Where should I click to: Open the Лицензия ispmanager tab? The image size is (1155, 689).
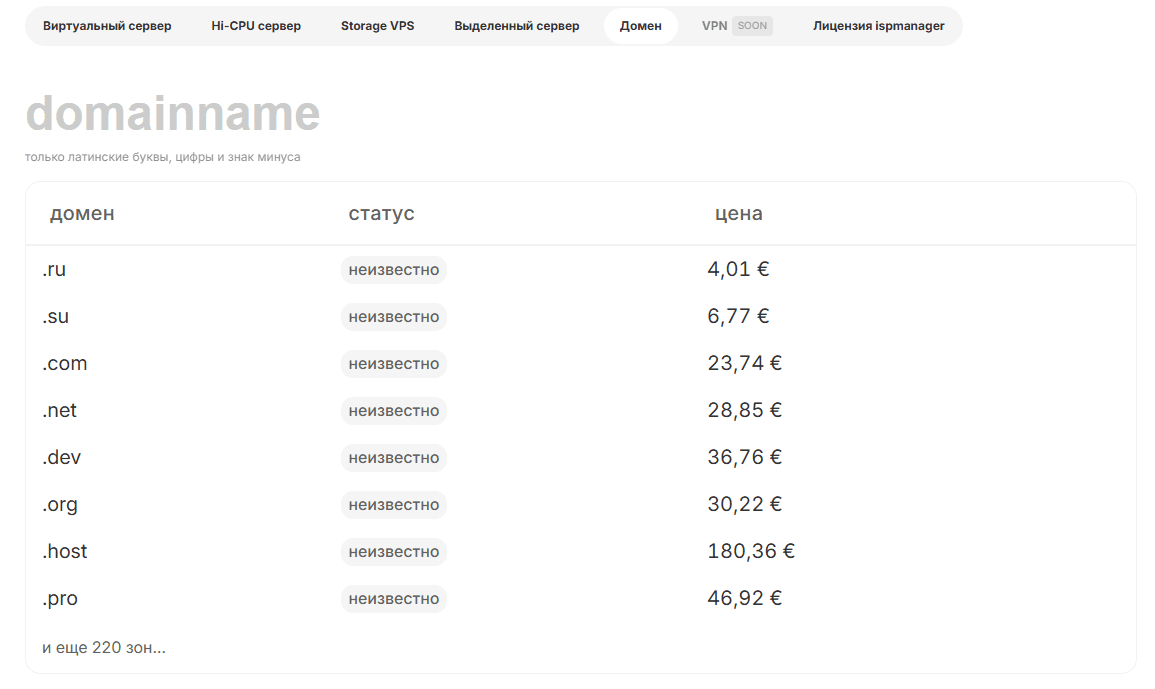pyautogui.click(x=878, y=26)
